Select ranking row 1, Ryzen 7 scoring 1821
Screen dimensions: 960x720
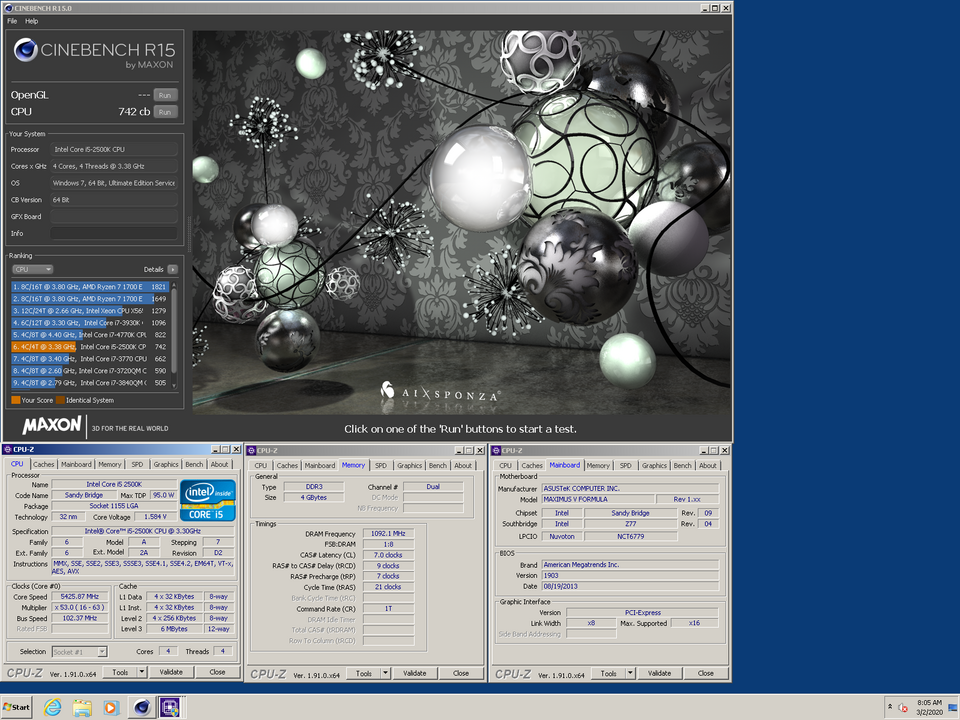pos(90,287)
